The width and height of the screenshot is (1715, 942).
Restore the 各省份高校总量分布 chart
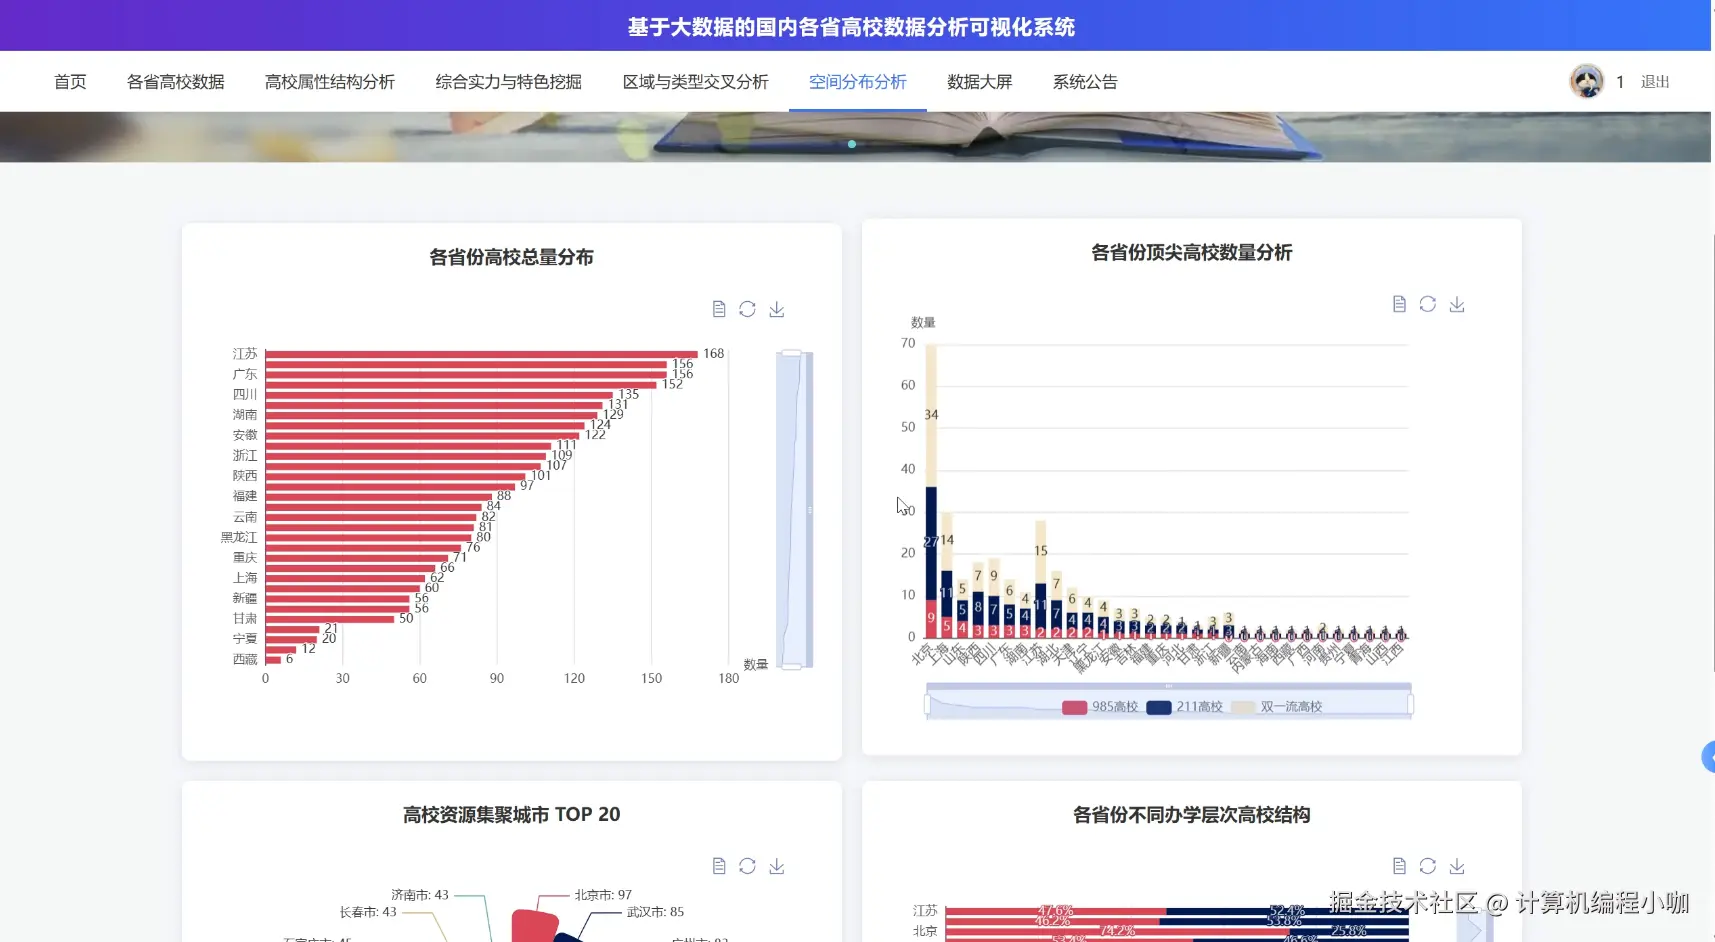coord(748,308)
